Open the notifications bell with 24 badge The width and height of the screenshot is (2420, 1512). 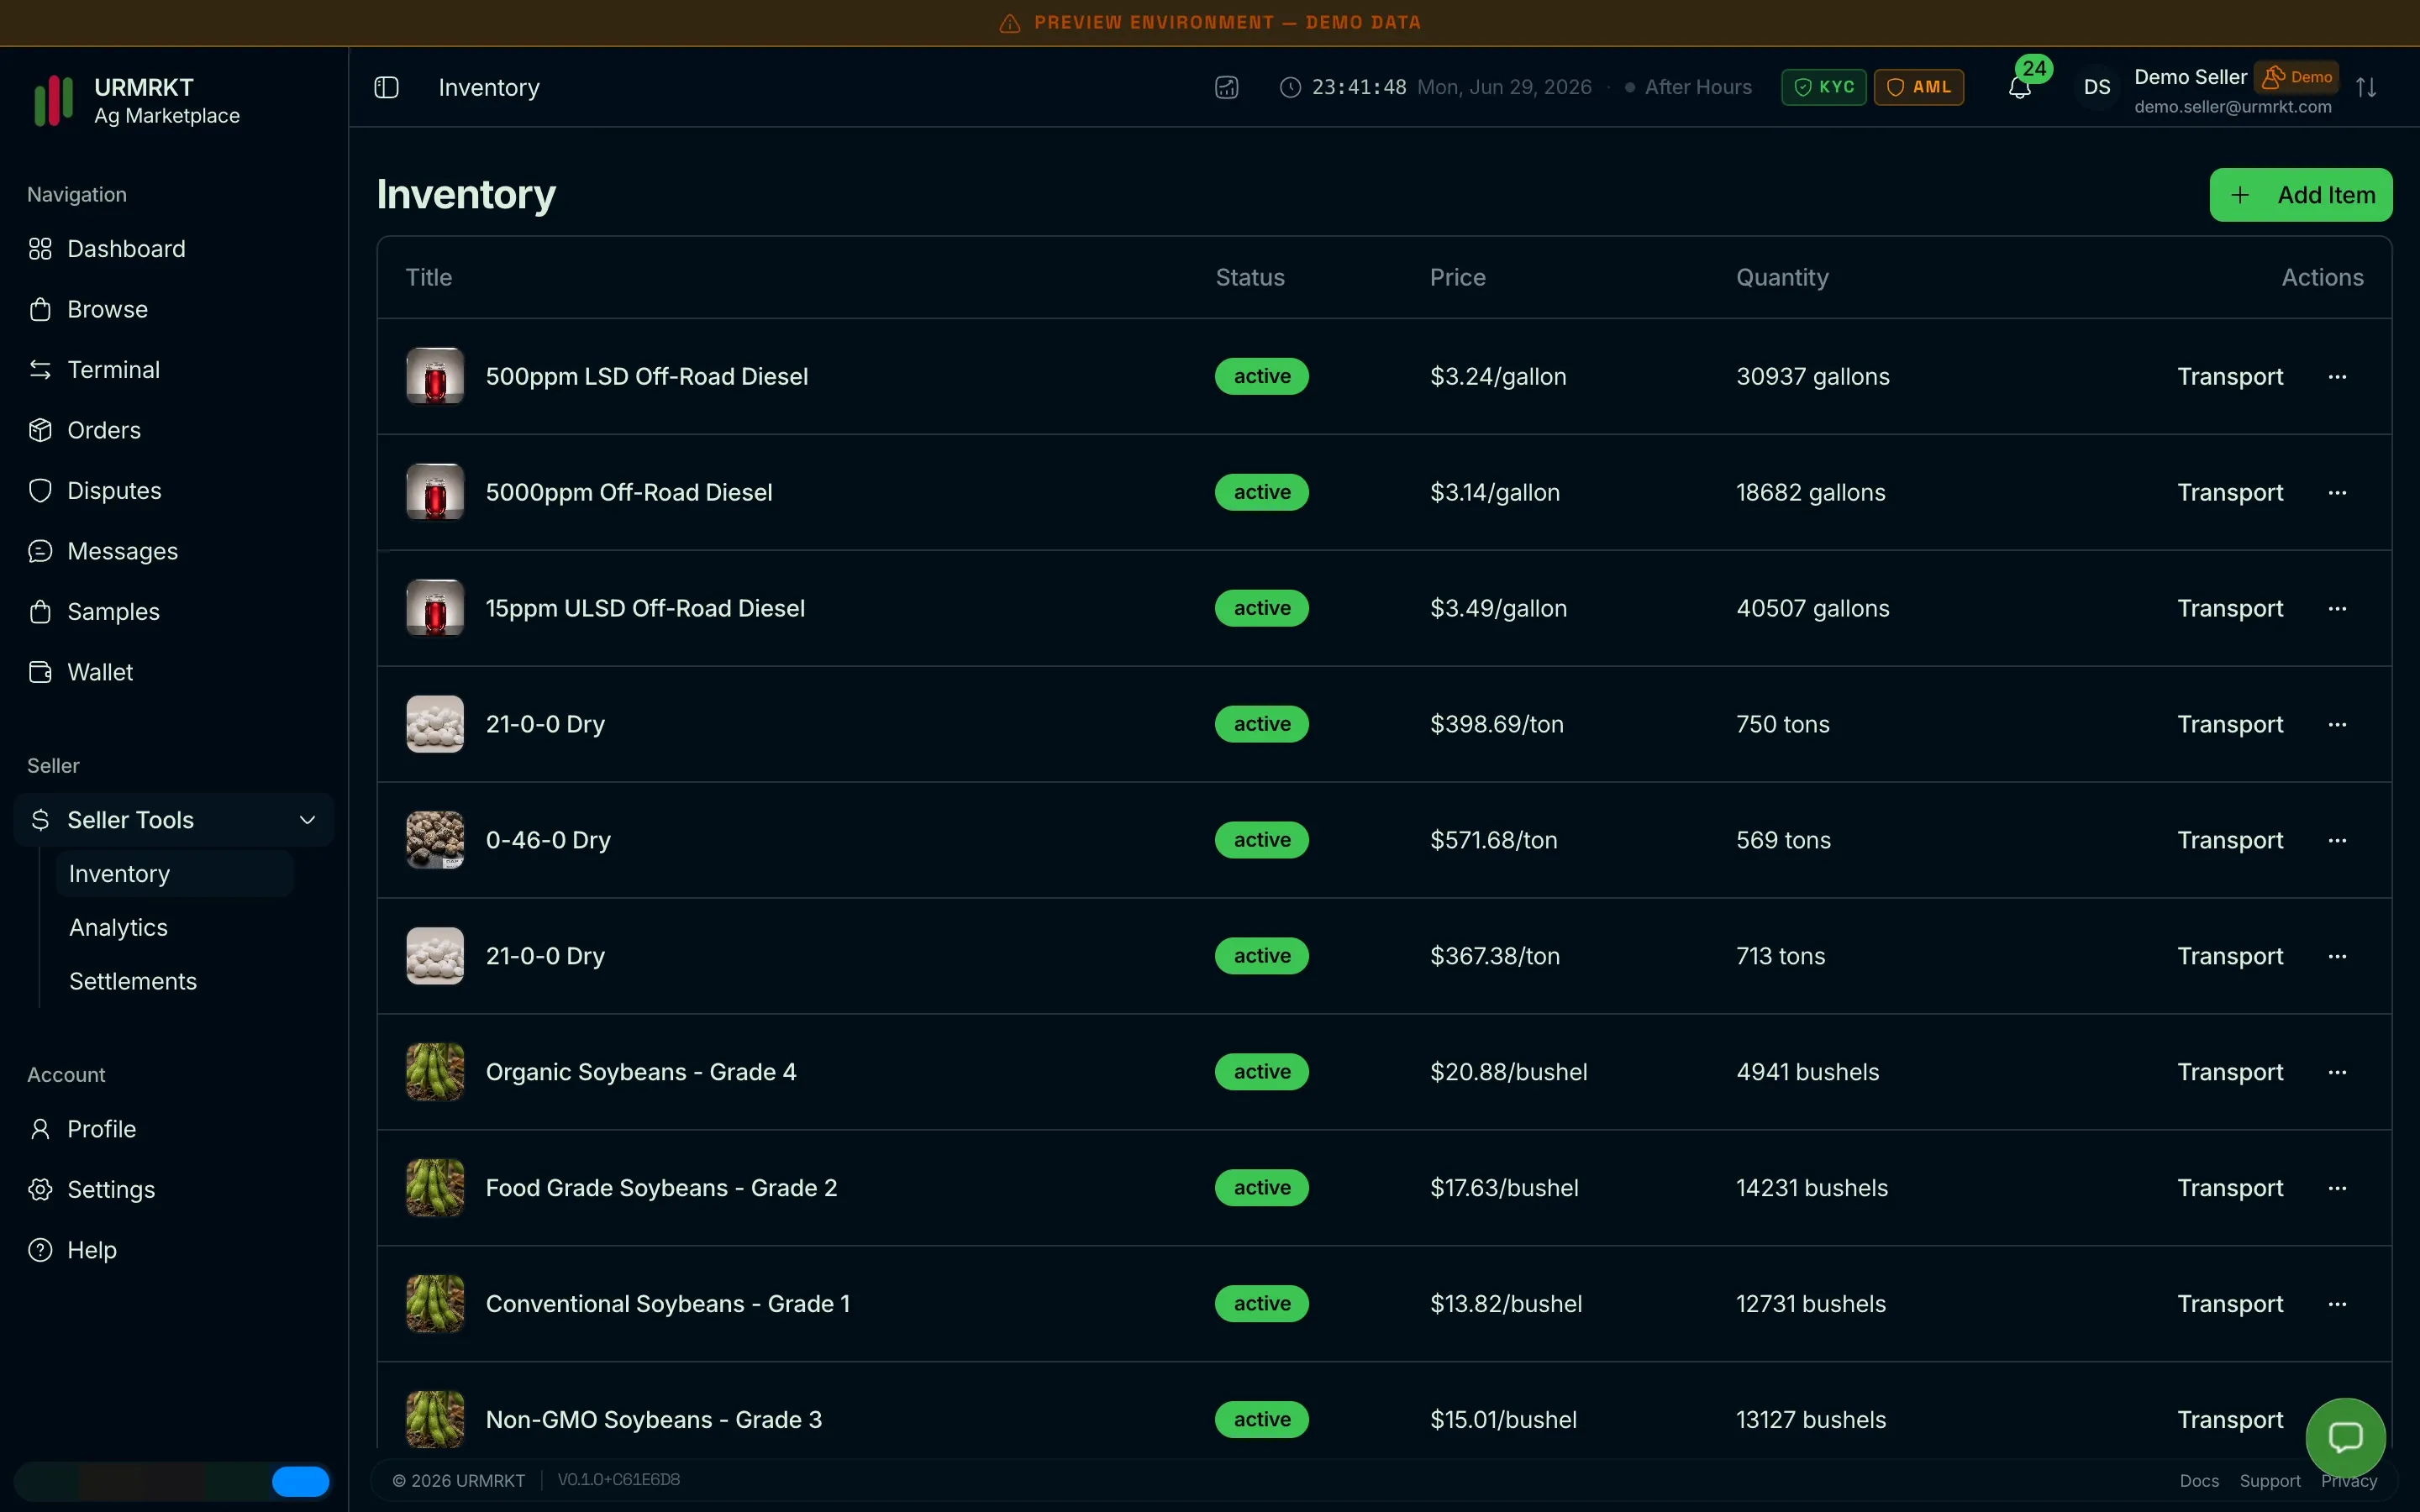coord(2020,87)
